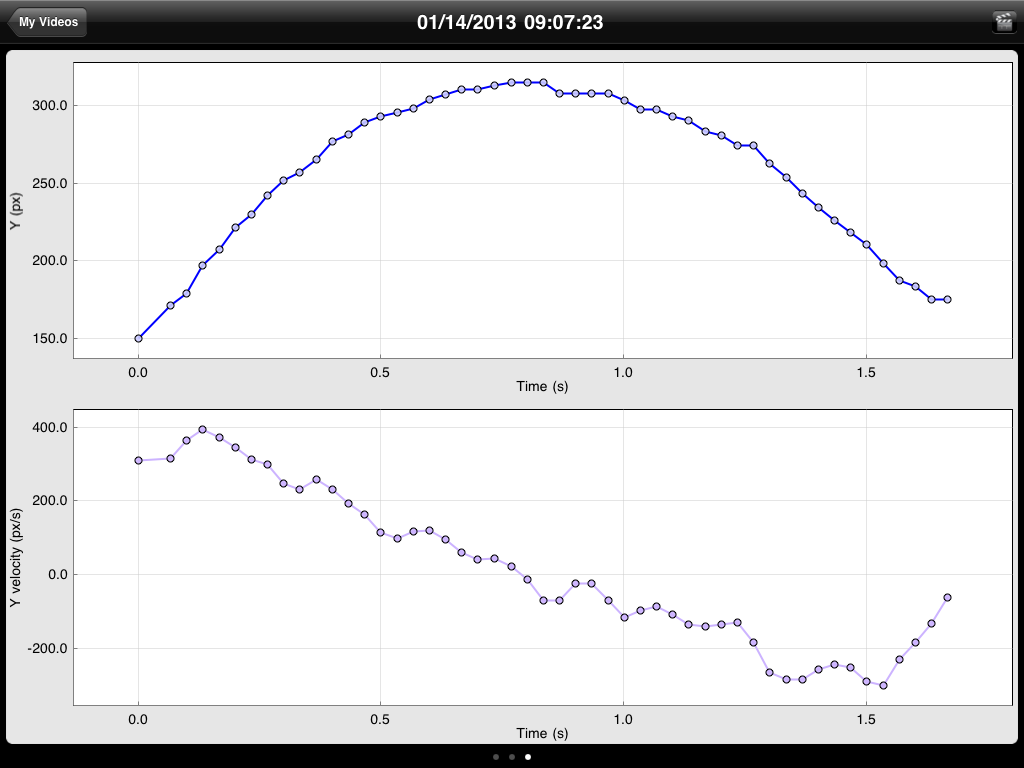Tap the first velocity point at 0.0 s

(x=138, y=460)
